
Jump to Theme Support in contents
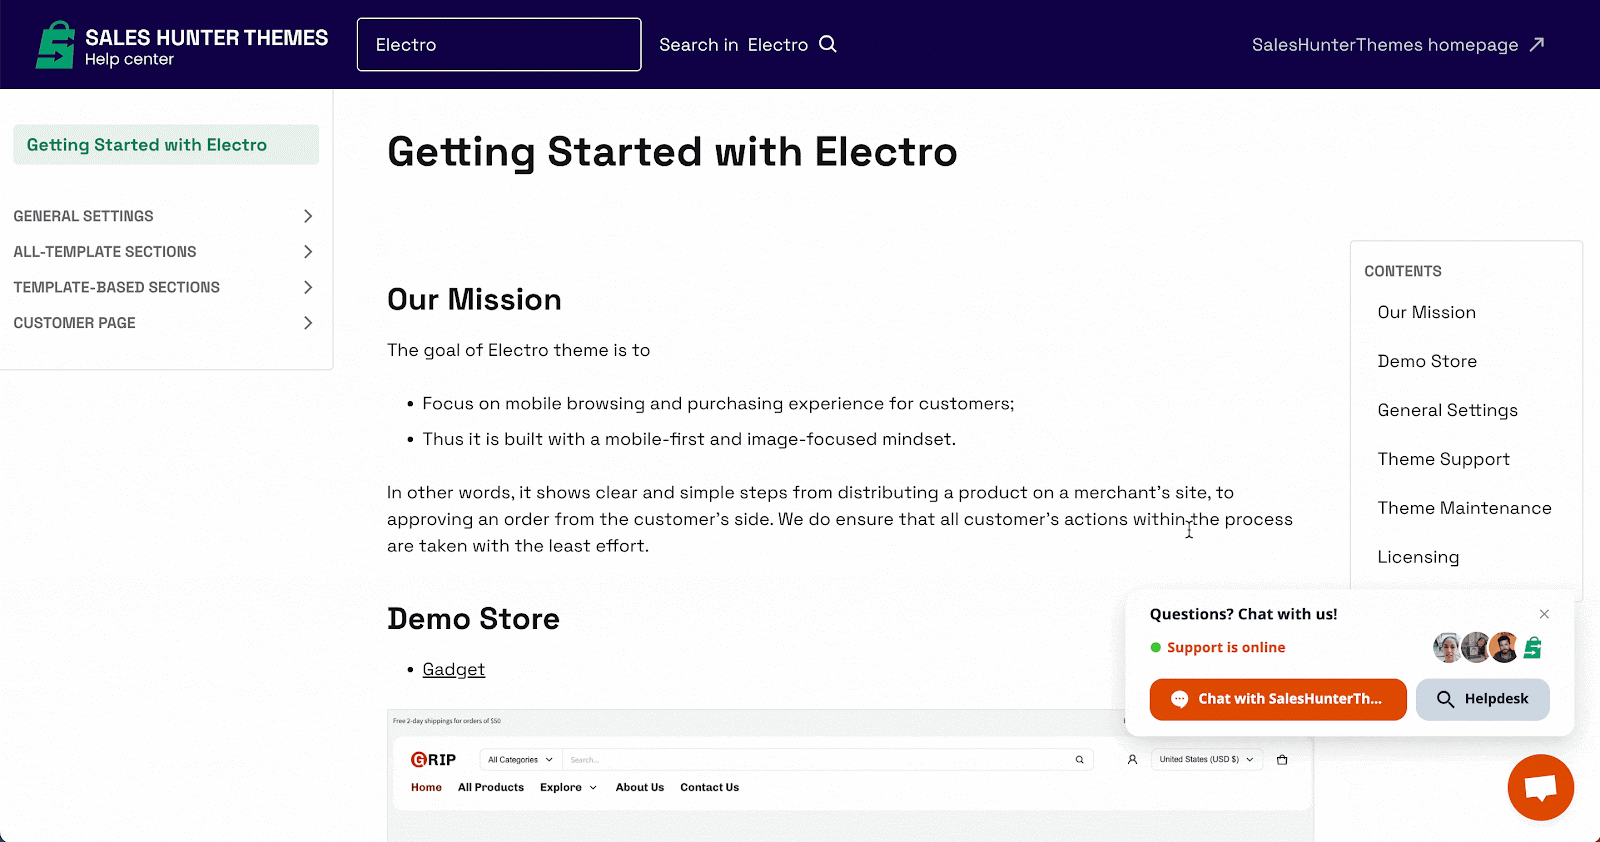(1443, 459)
